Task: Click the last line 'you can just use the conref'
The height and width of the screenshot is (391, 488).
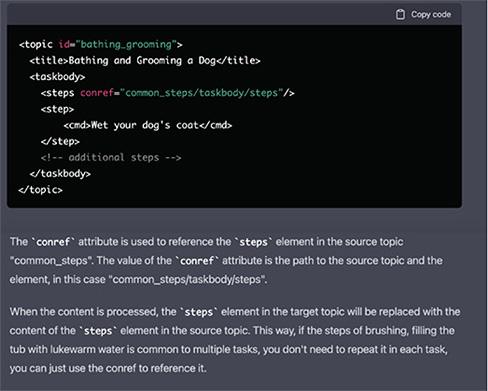Action: click(x=108, y=368)
